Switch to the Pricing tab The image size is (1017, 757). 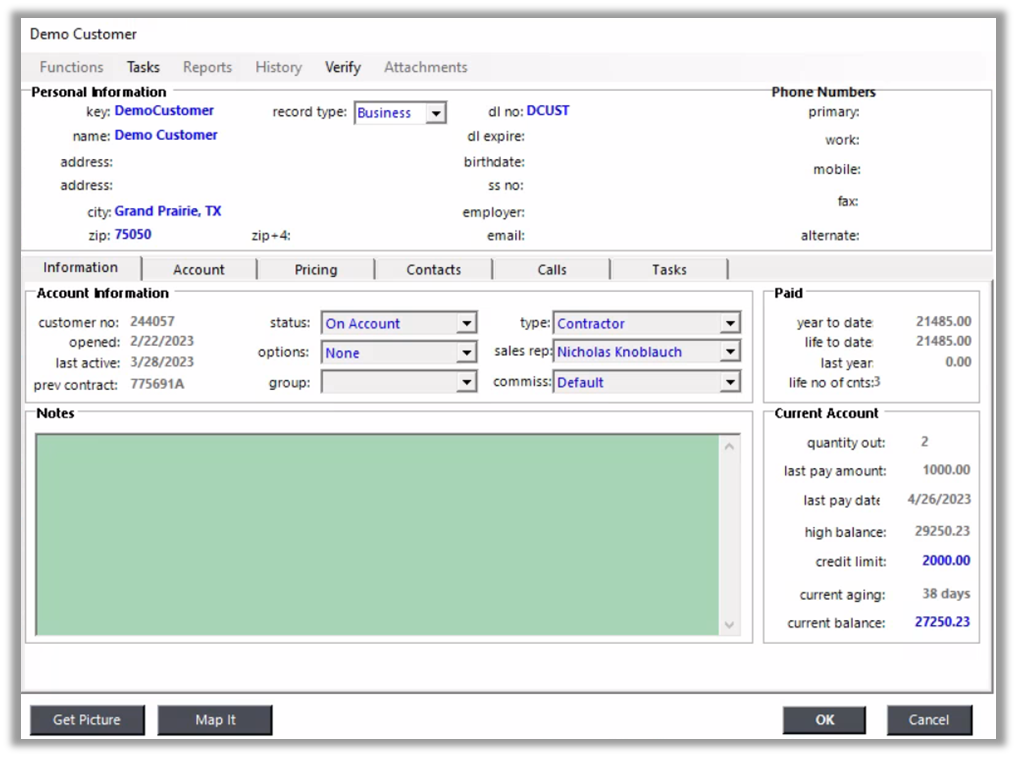tap(316, 269)
